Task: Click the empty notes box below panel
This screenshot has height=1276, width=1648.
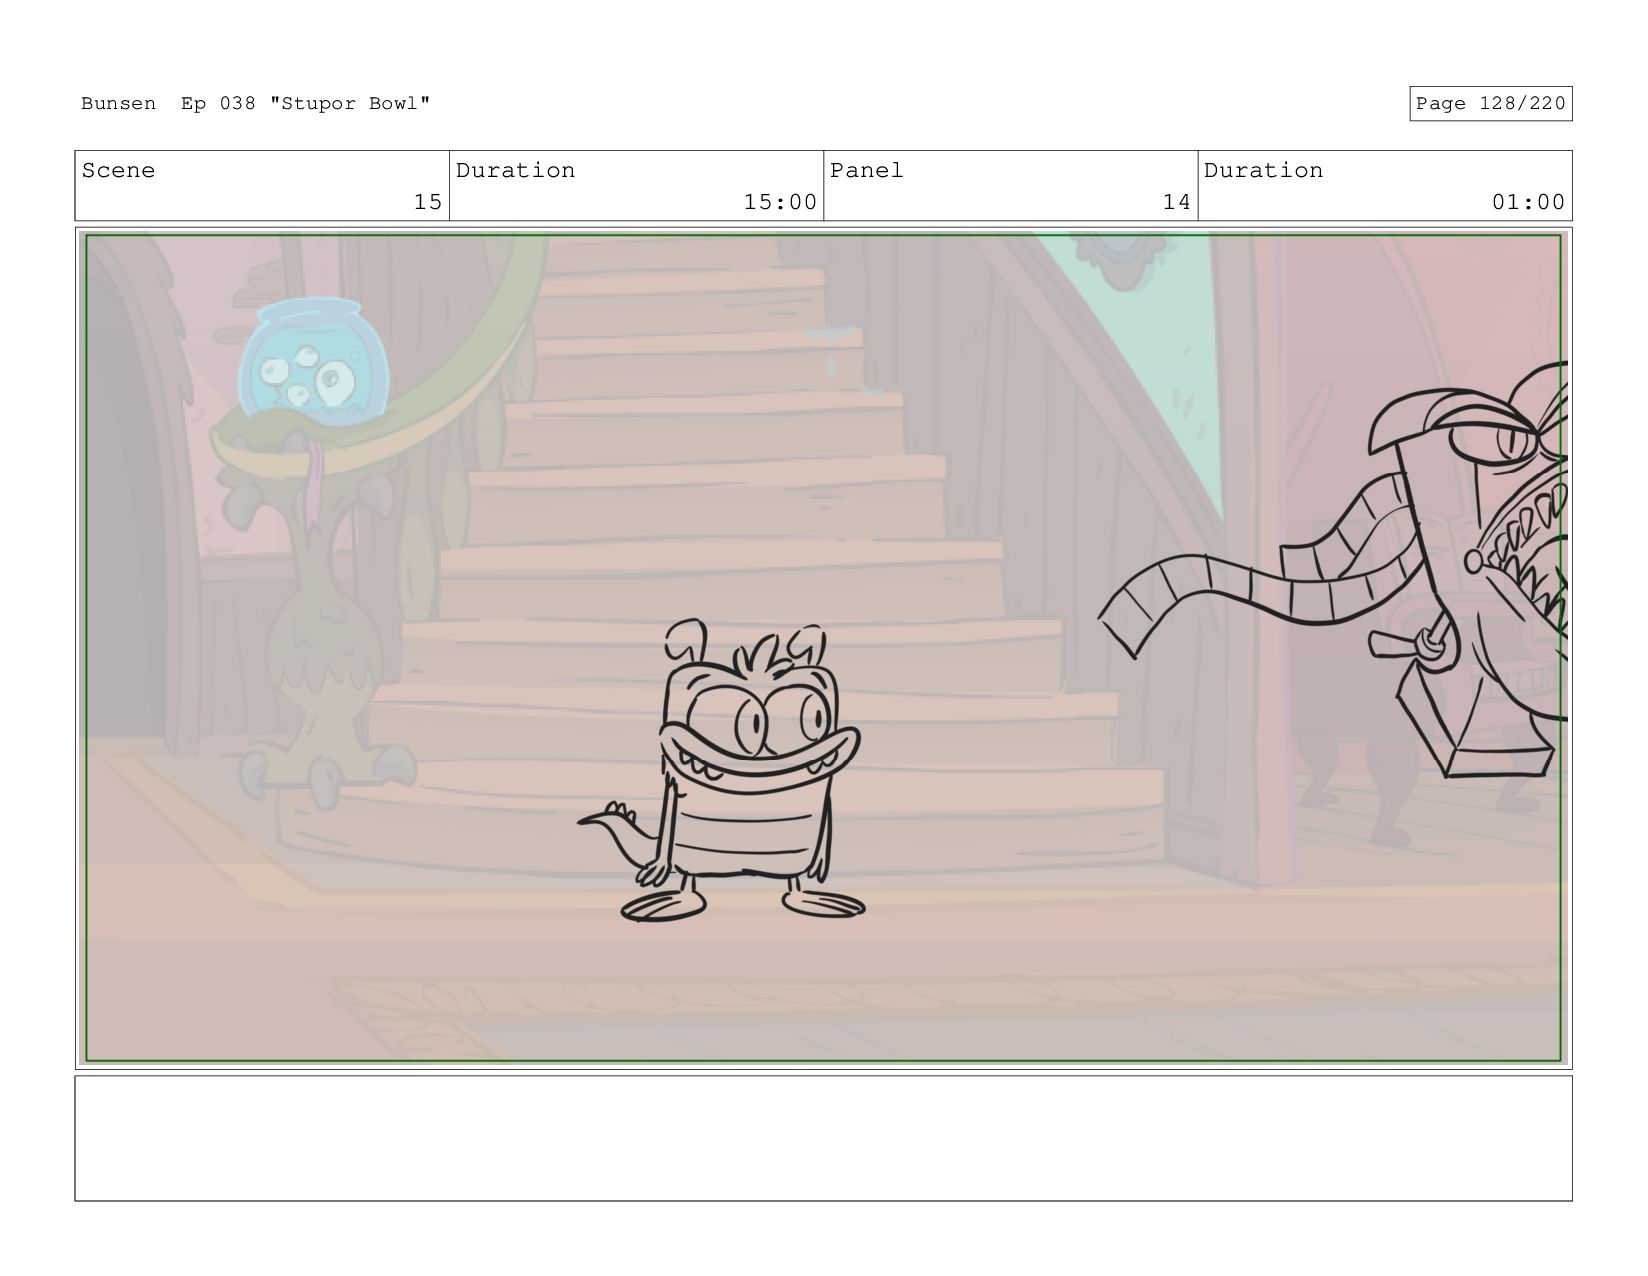Action: [x=823, y=1138]
